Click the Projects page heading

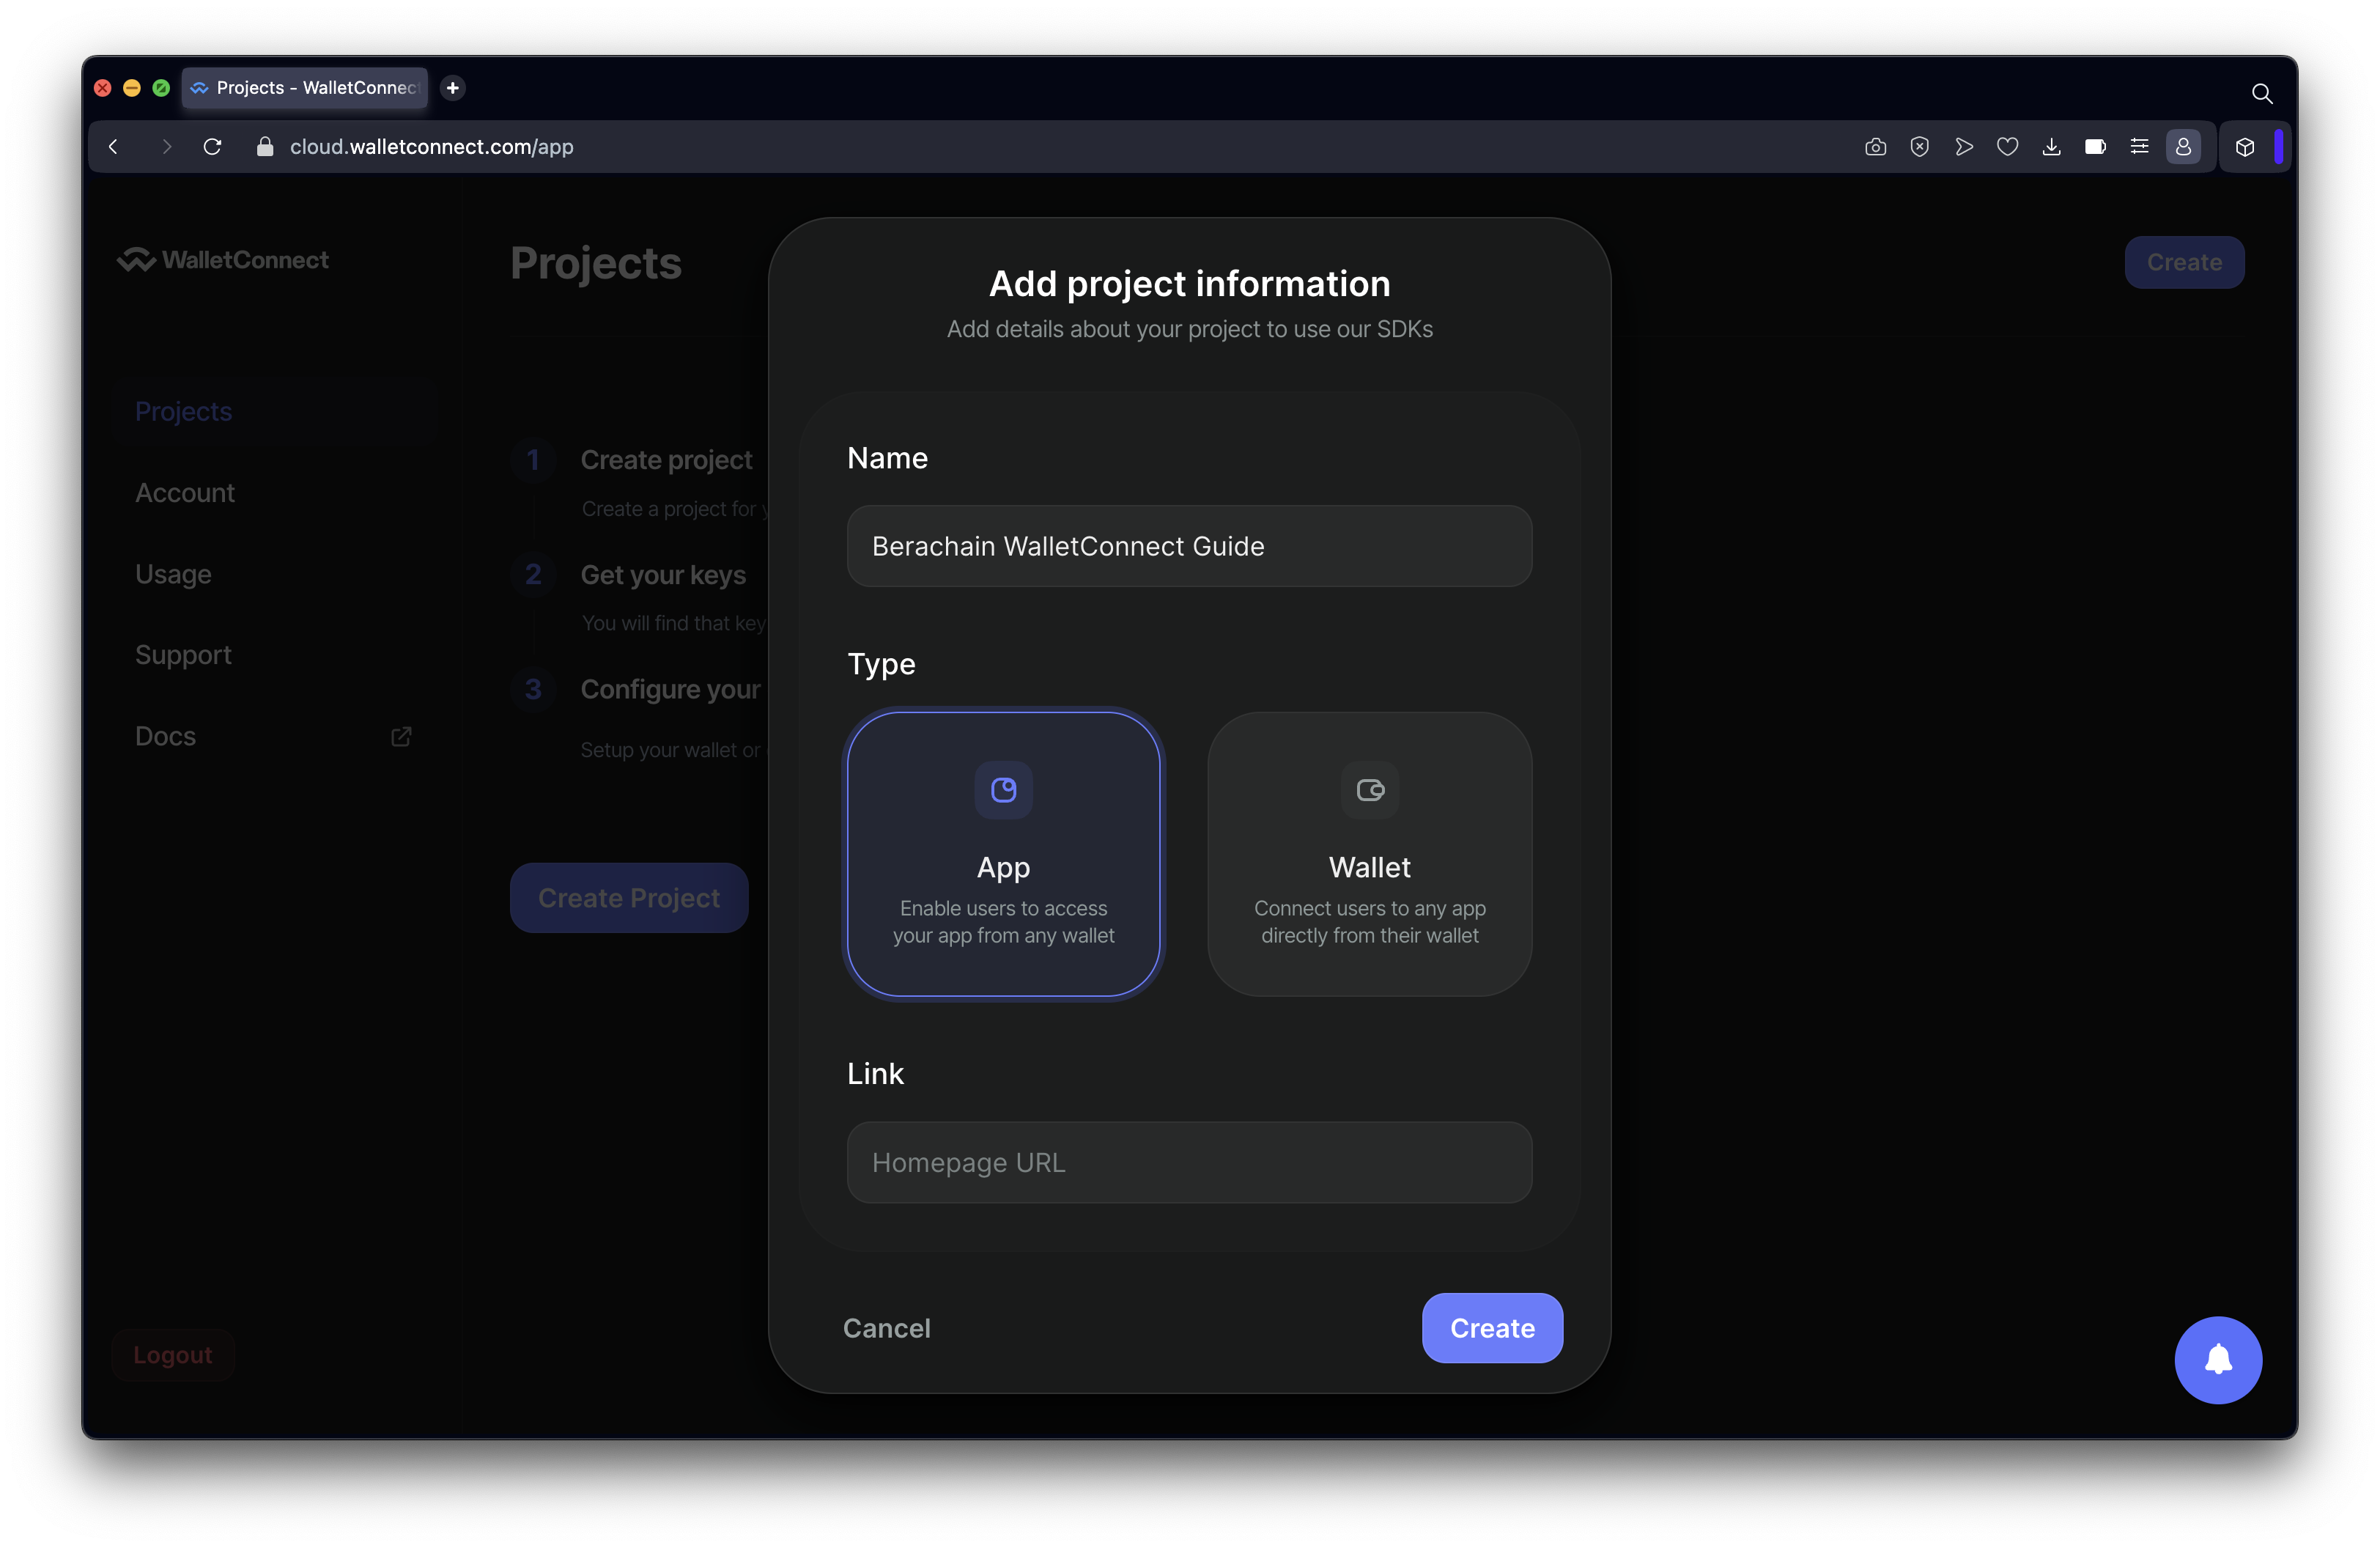point(596,263)
